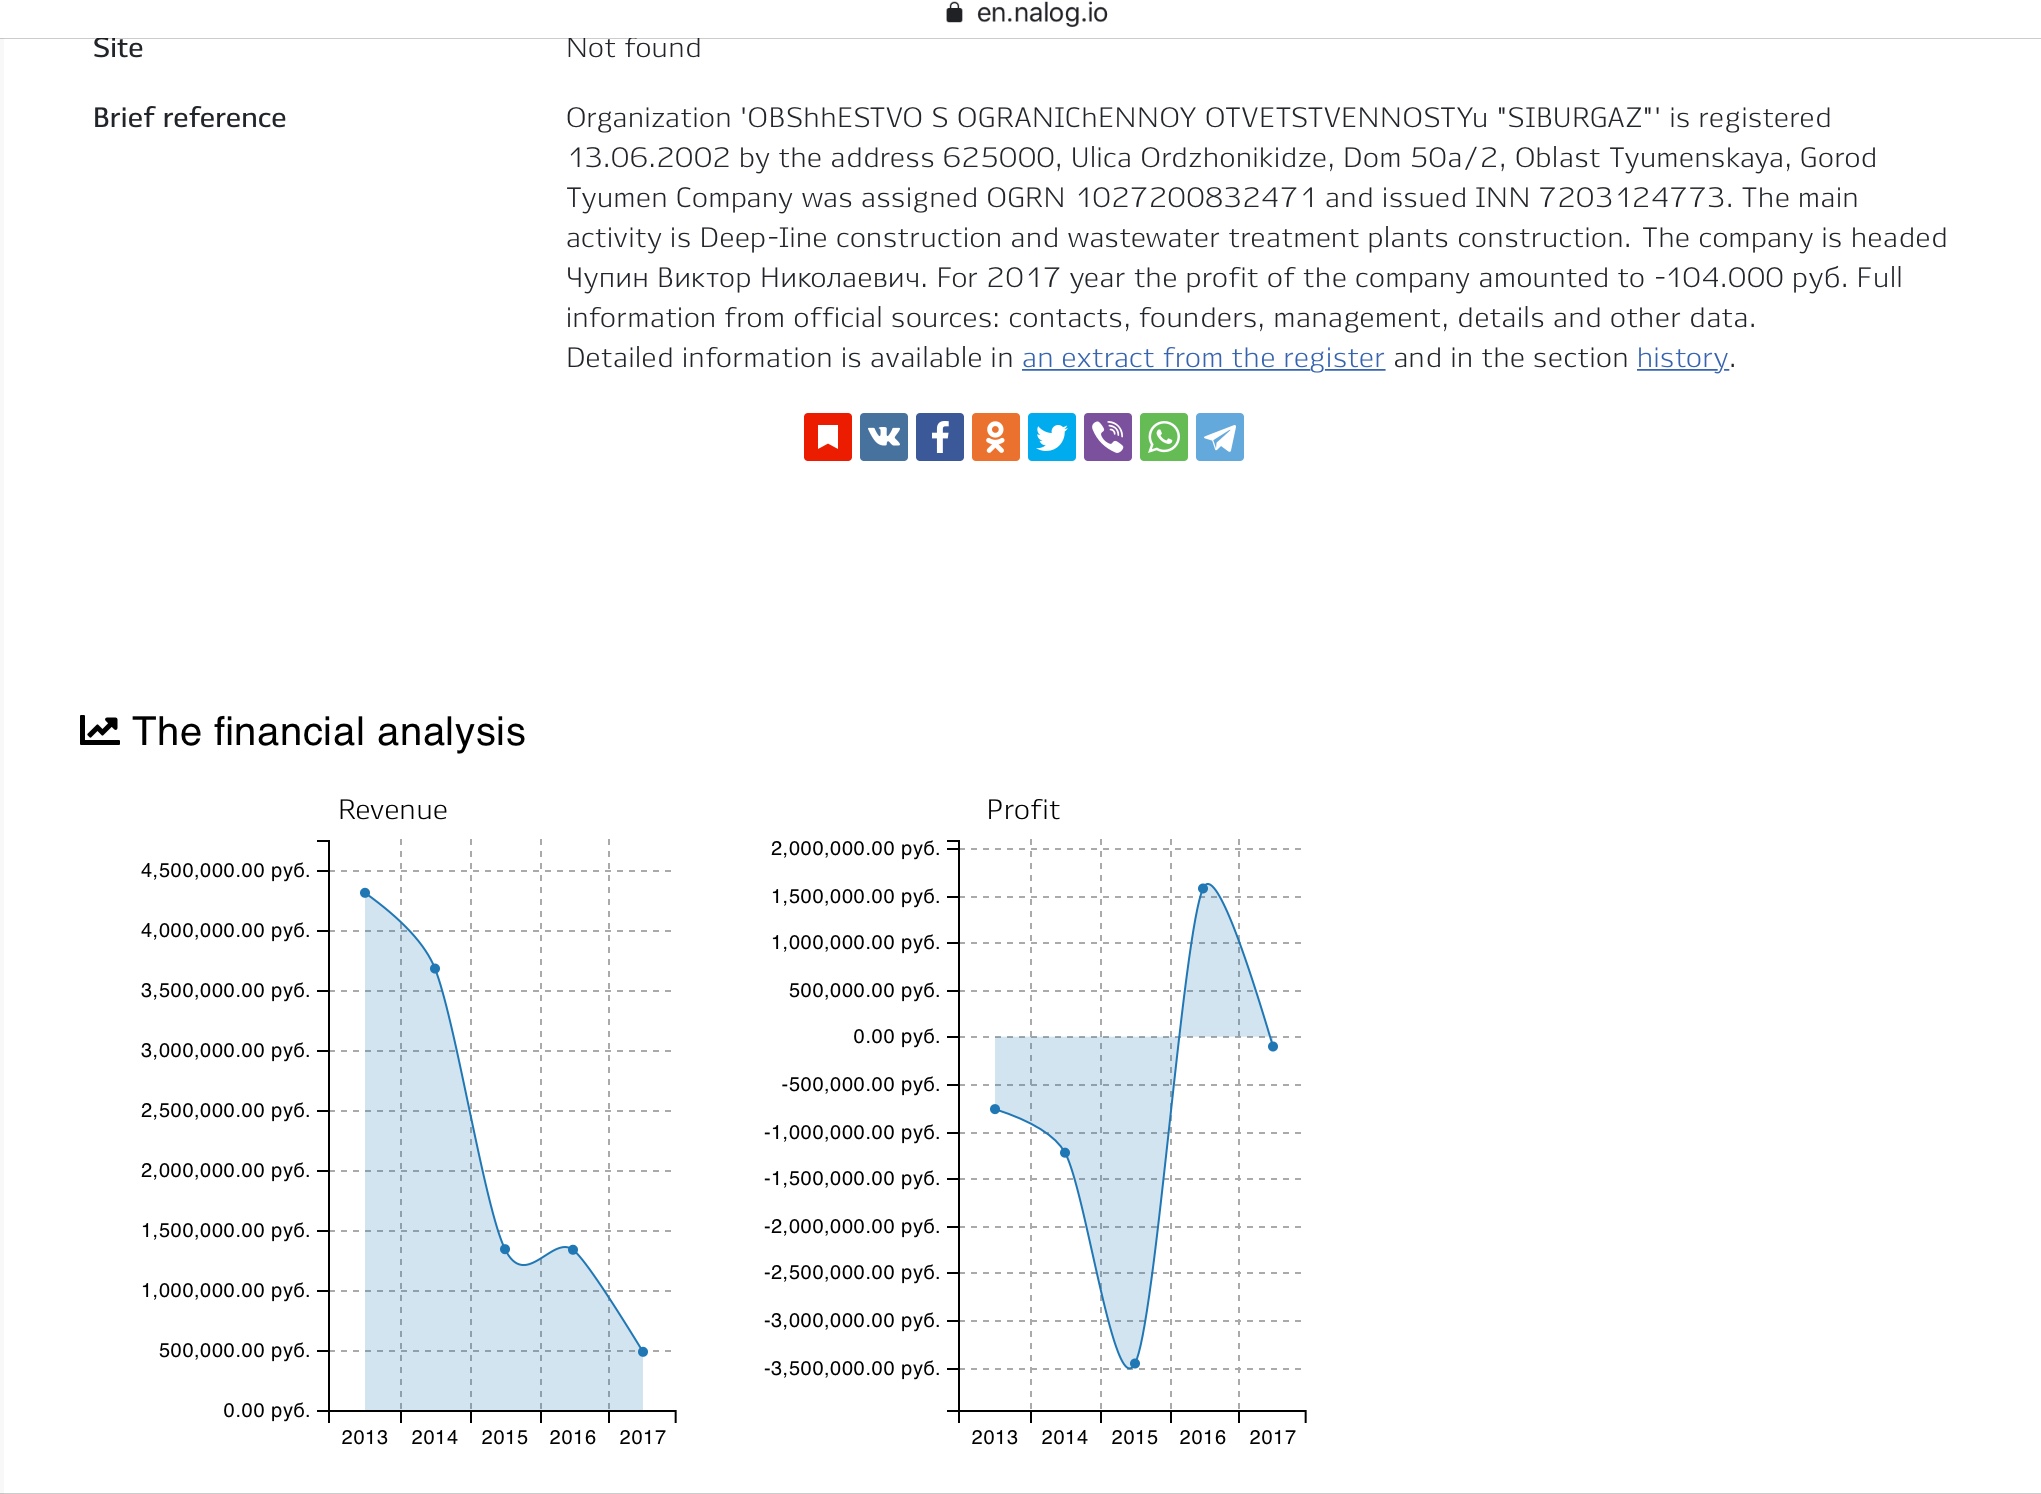Share on Facebook icon
Viewport: 2041px width, 1494px height.
(x=939, y=437)
